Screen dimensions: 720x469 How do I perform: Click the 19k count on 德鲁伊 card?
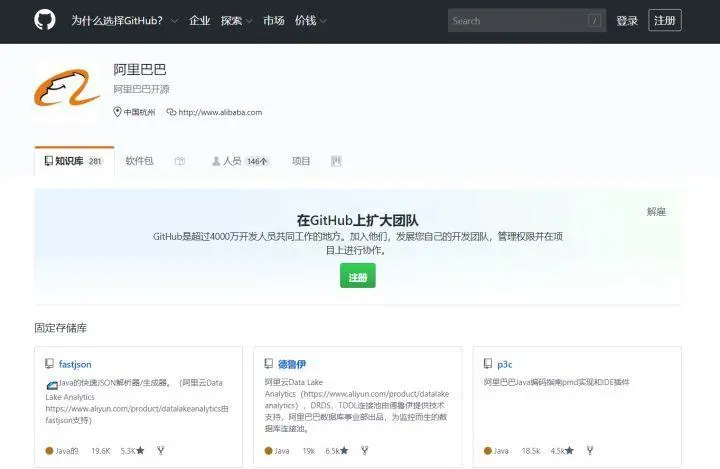coord(309,451)
